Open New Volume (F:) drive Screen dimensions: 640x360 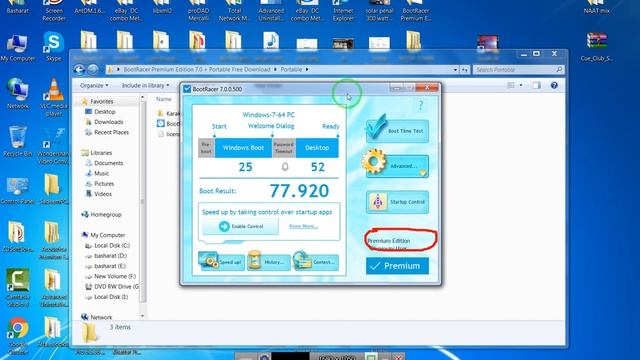click(x=115, y=276)
